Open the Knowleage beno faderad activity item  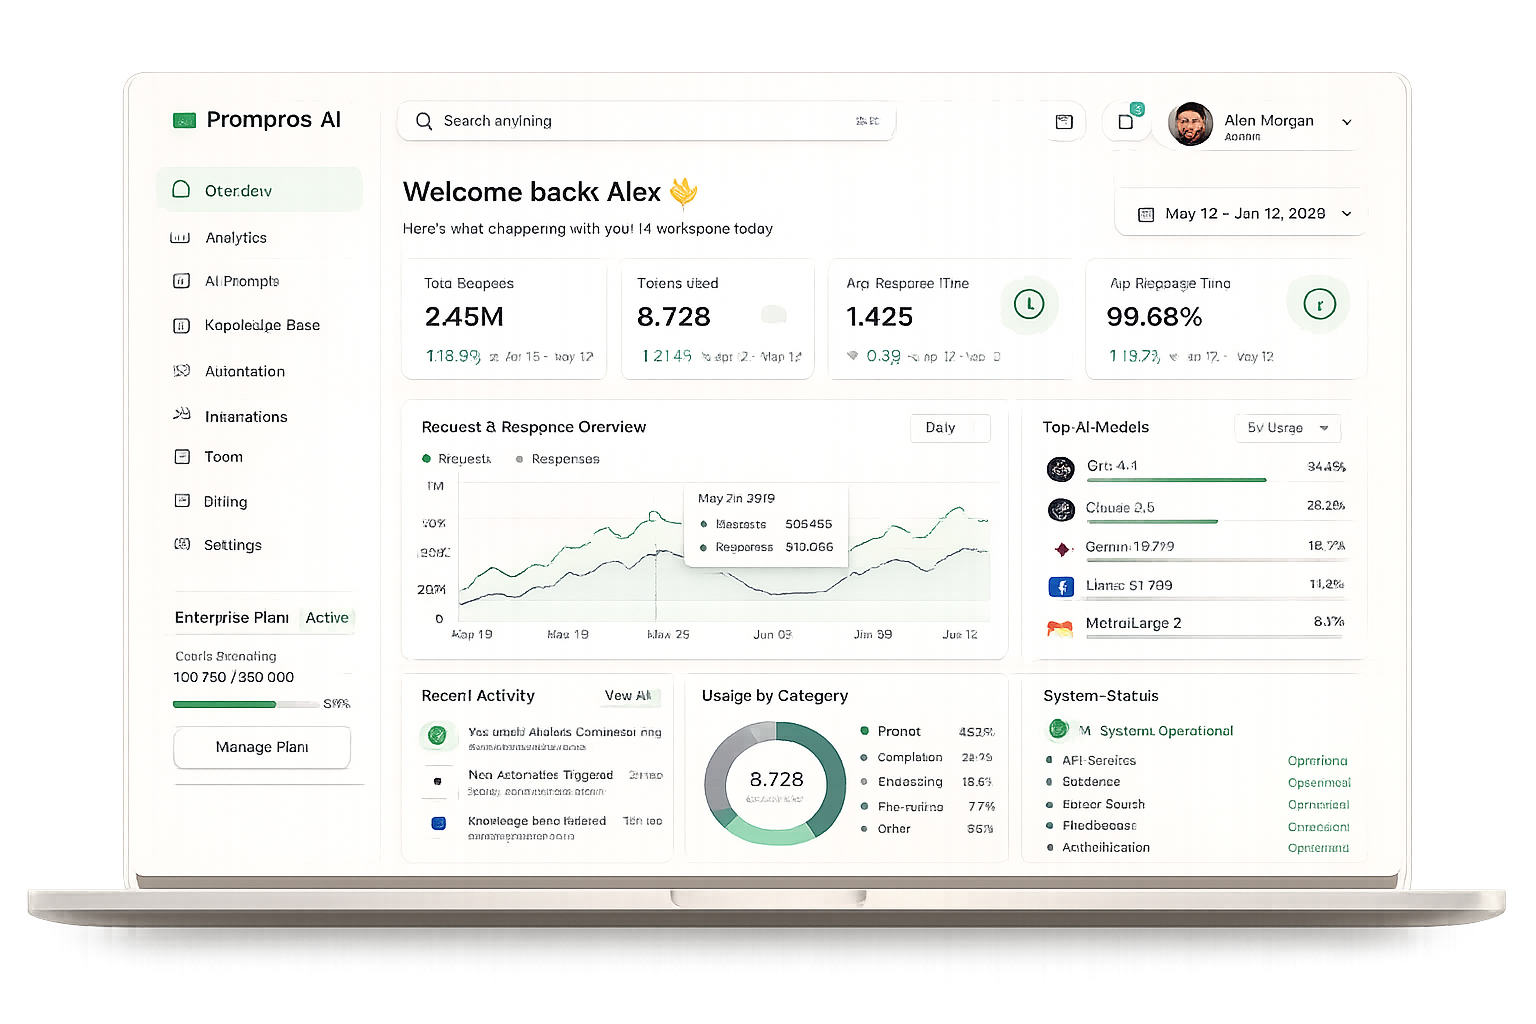point(541,827)
